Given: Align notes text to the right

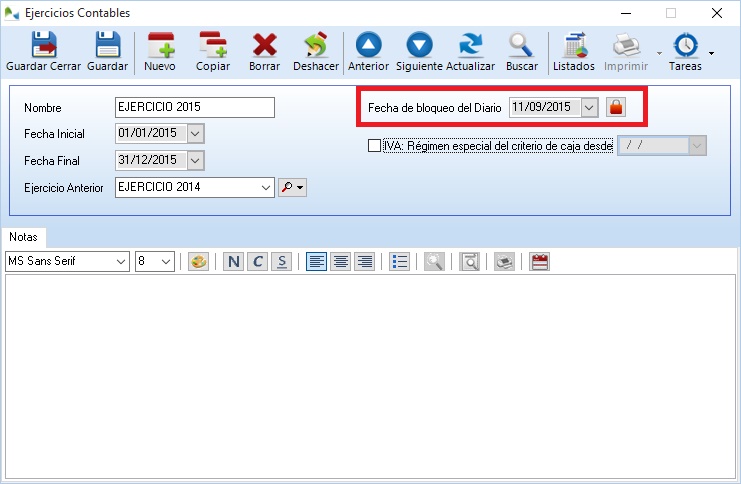Looking at the screenshot, I should [x=364, y=261].
